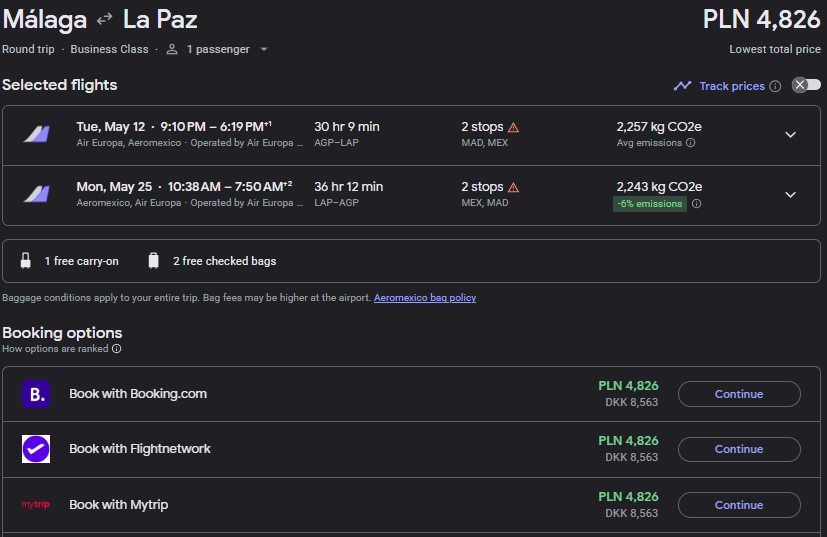The height and width of the screenshot is (537, 827).
Task: Toggle the Track prices switch
Action: (x=806, y=85)
